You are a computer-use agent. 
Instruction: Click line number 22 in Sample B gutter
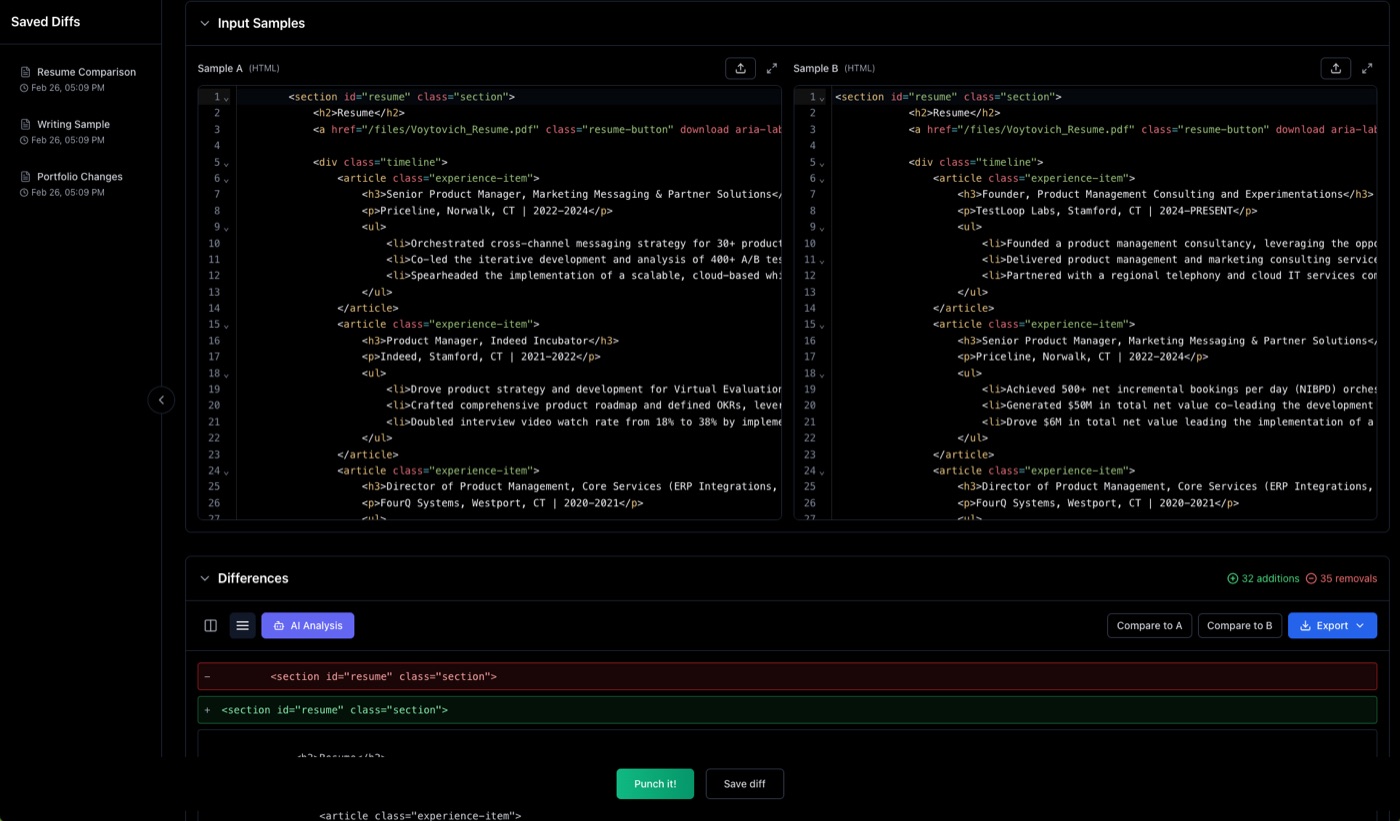(810, 438)
